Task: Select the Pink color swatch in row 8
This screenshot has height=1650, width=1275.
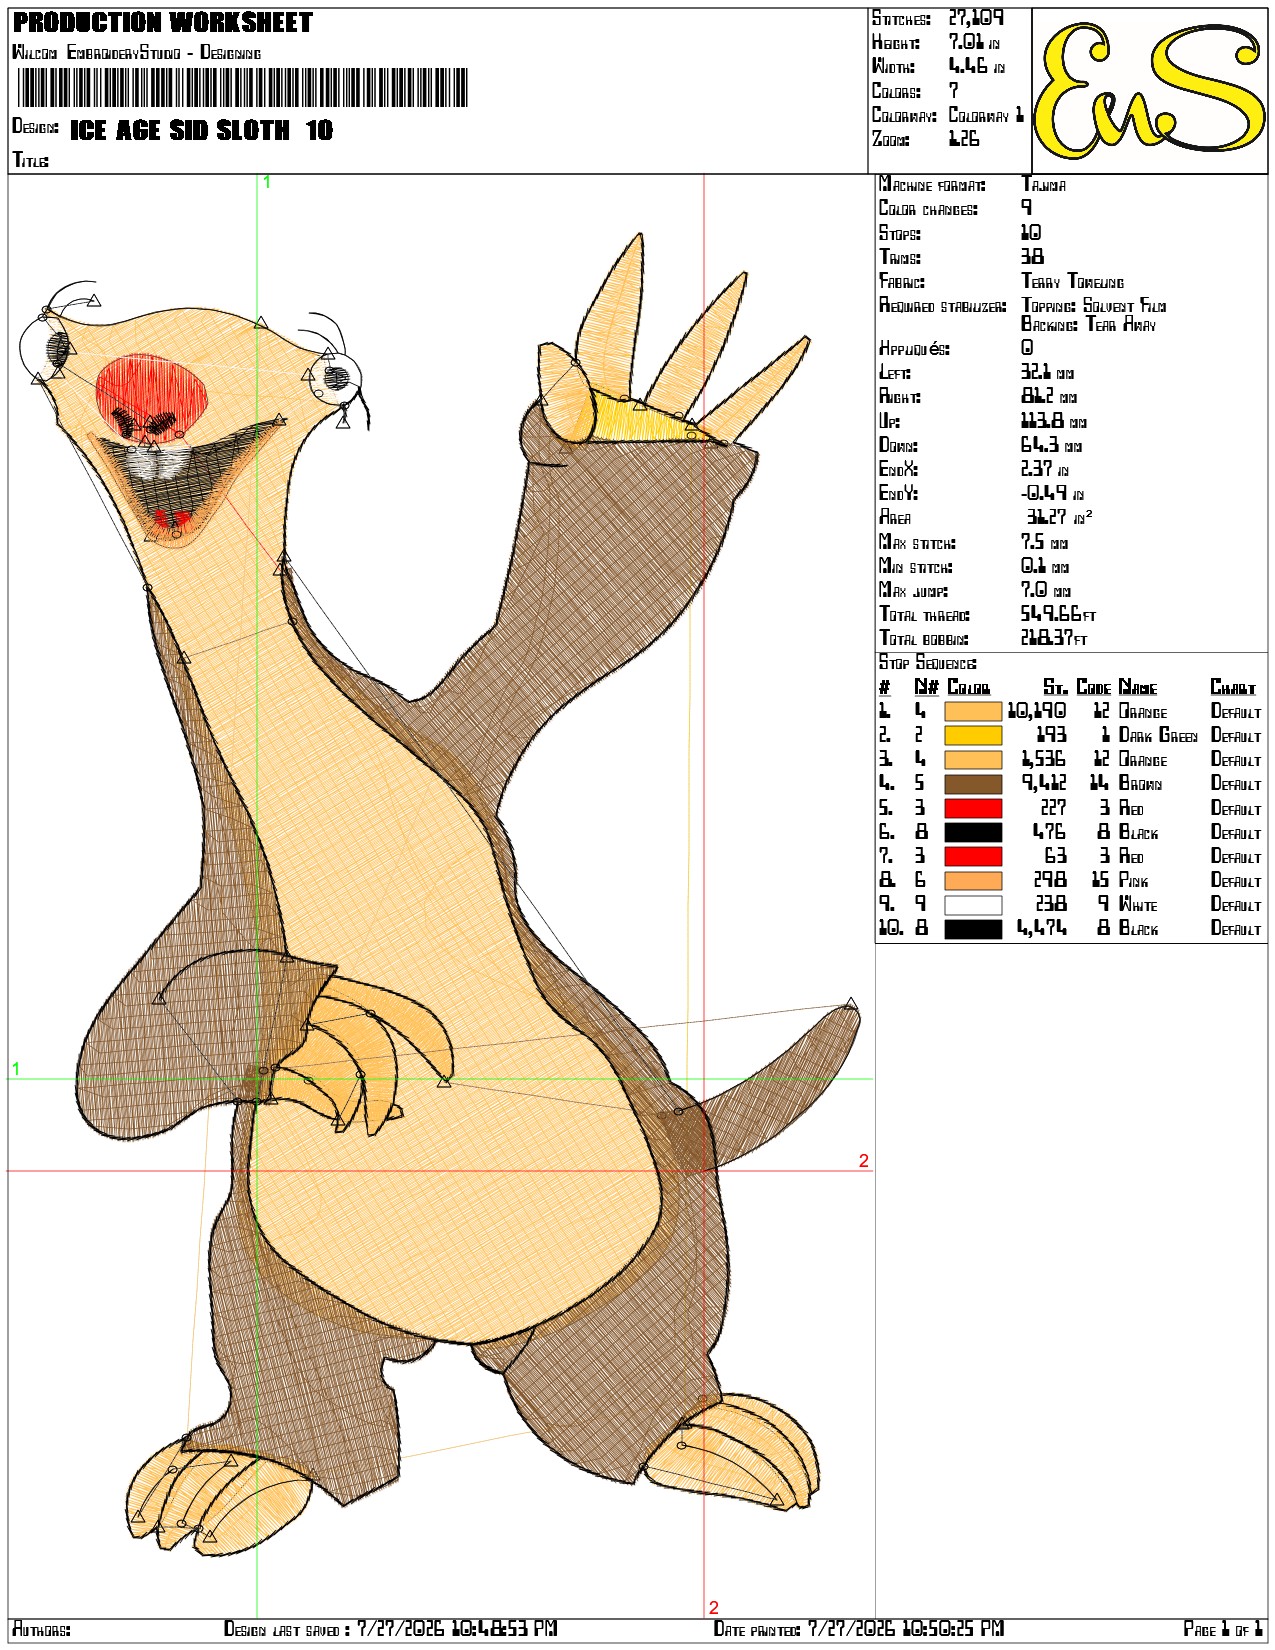Action: point(973,881)
